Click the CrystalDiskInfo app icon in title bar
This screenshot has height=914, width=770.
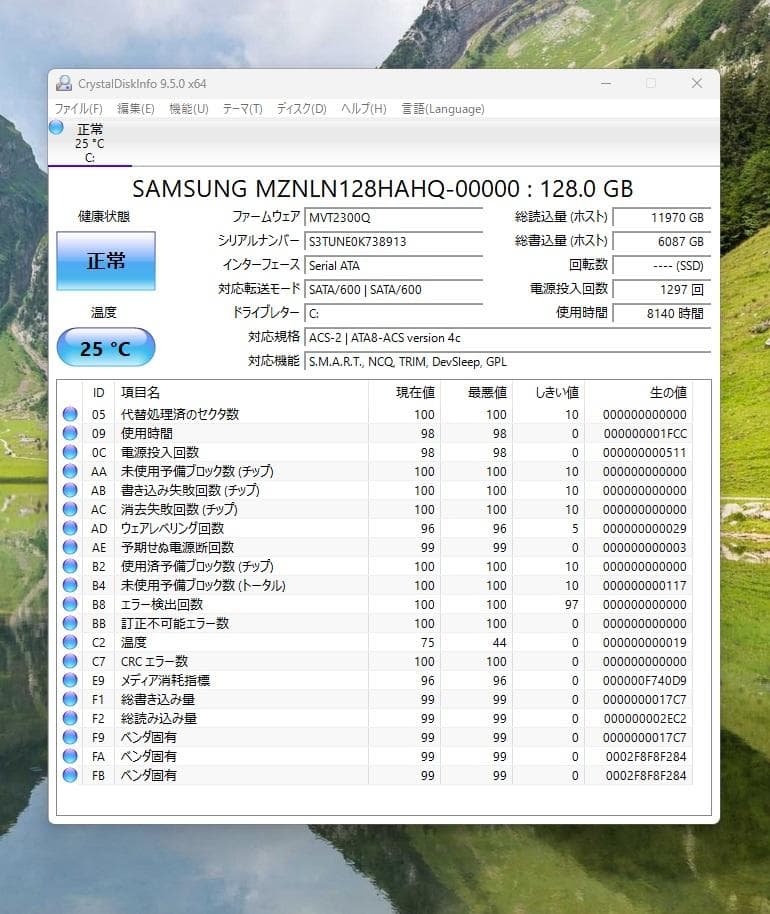tap(64, 83)
